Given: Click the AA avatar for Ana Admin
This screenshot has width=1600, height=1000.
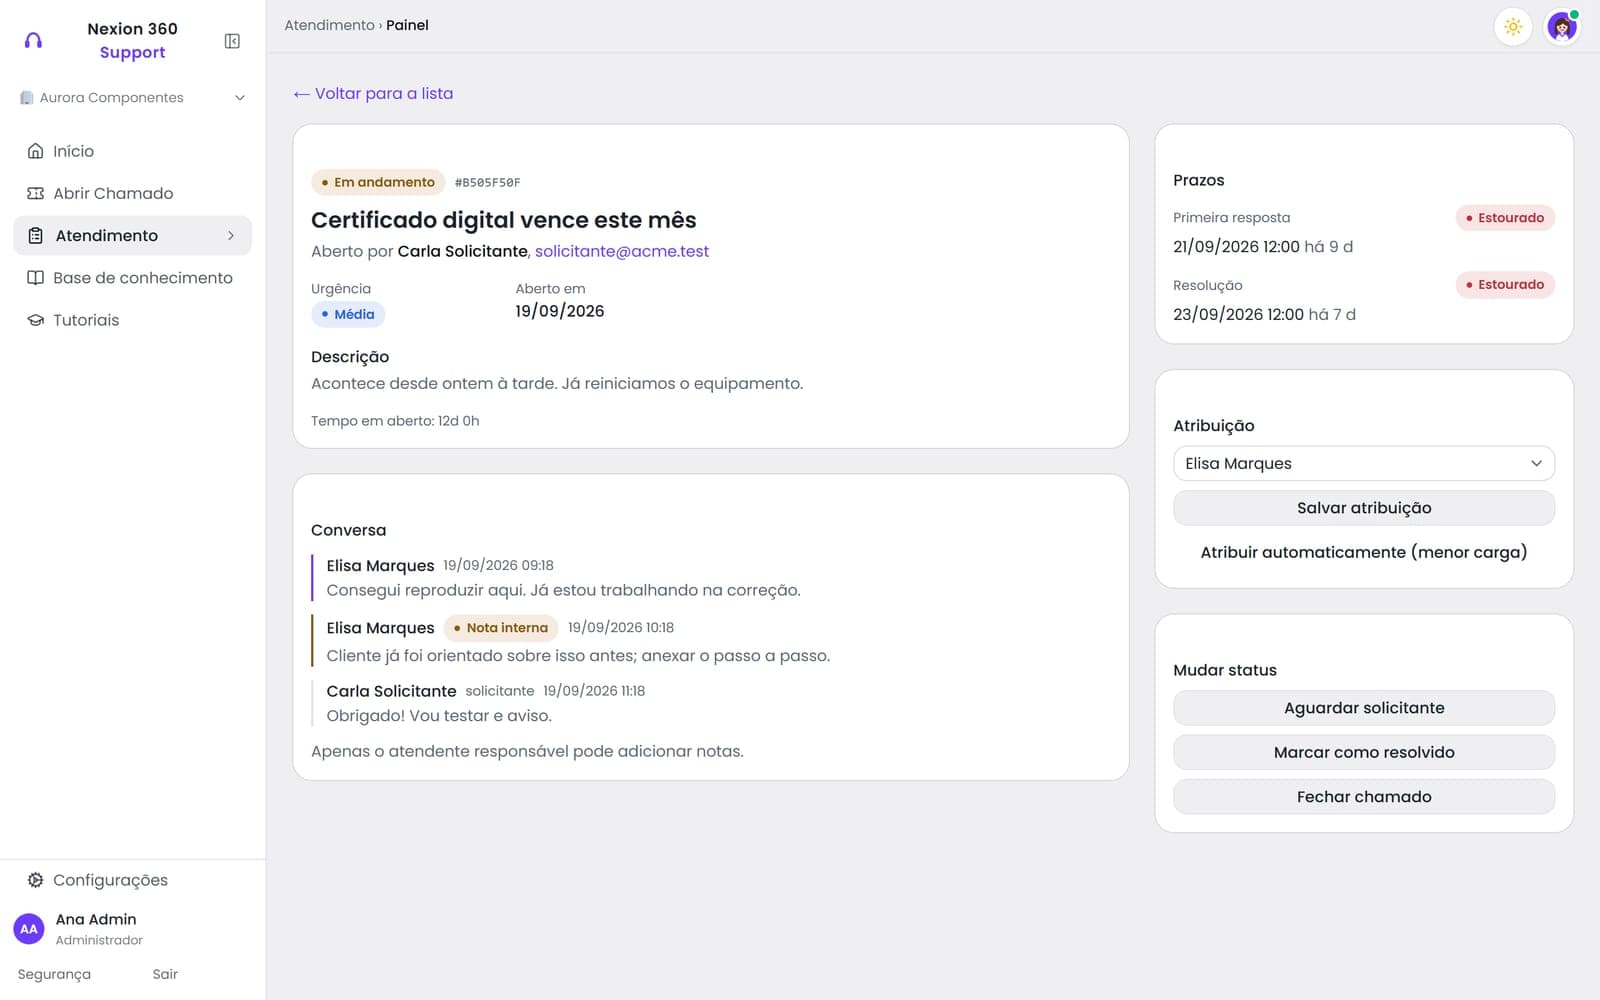Looking at the screenshot, I should (x=29, y=929).
